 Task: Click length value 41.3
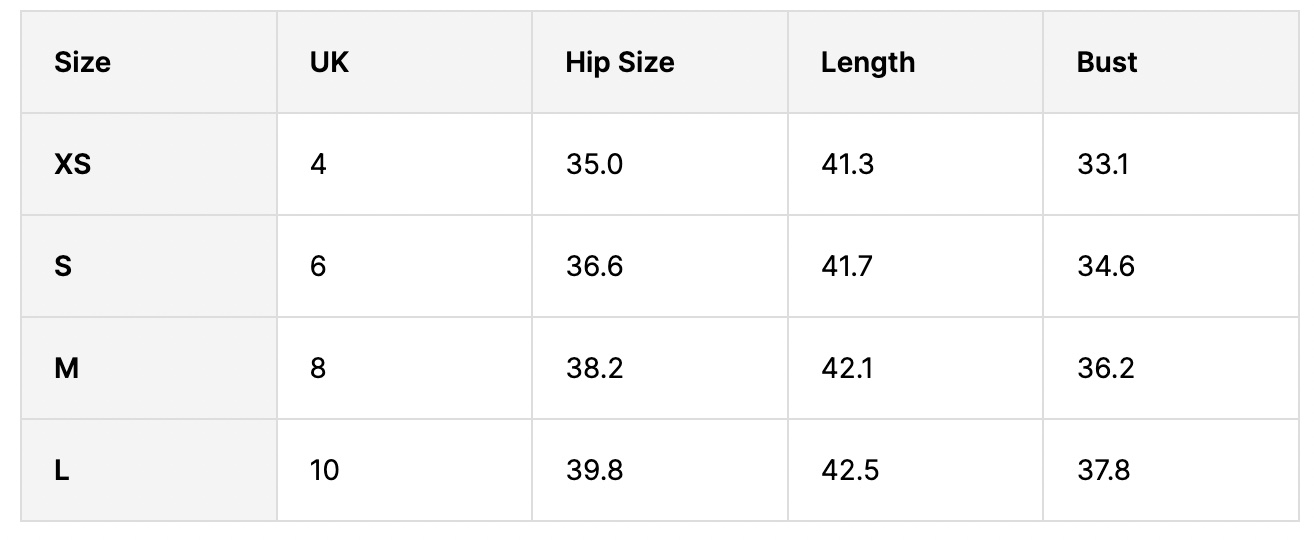point(847,164)
